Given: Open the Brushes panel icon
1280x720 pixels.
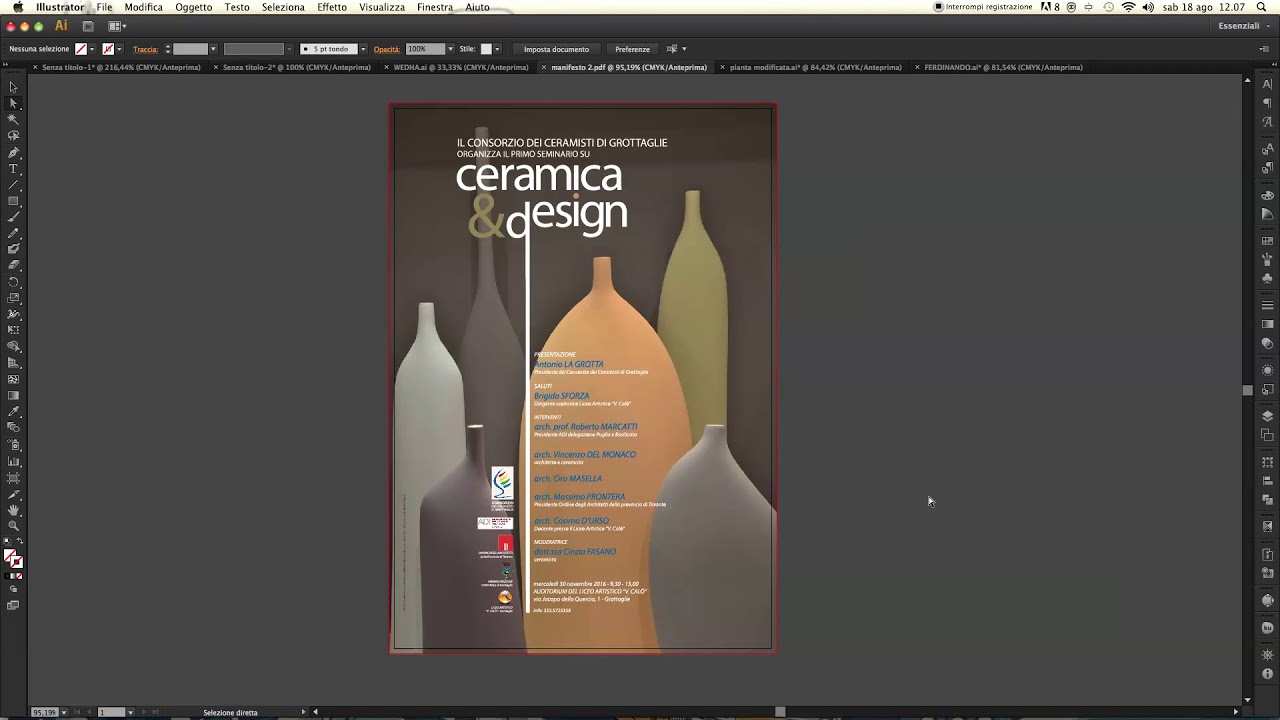Looking at the screenshot, I should [1267, 259].
